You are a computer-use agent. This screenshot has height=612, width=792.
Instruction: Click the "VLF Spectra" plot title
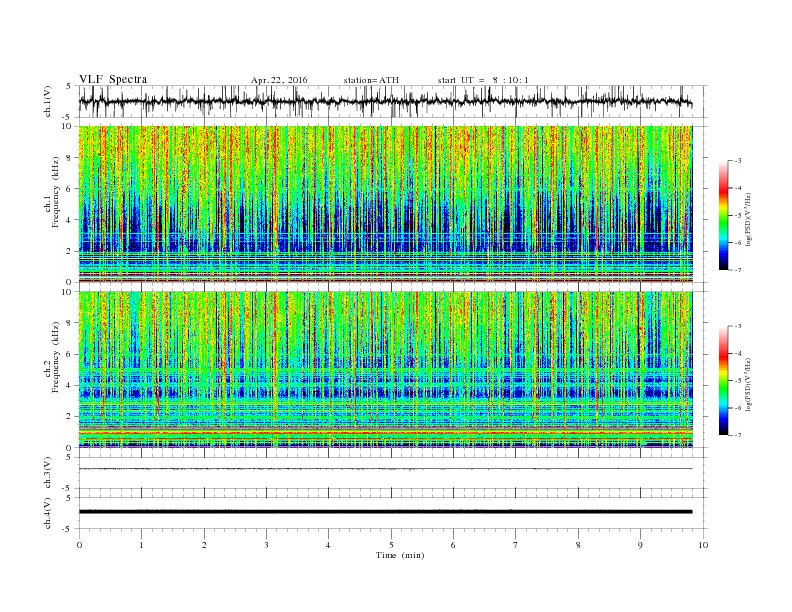pyautogui.click(x=113, y=79)
